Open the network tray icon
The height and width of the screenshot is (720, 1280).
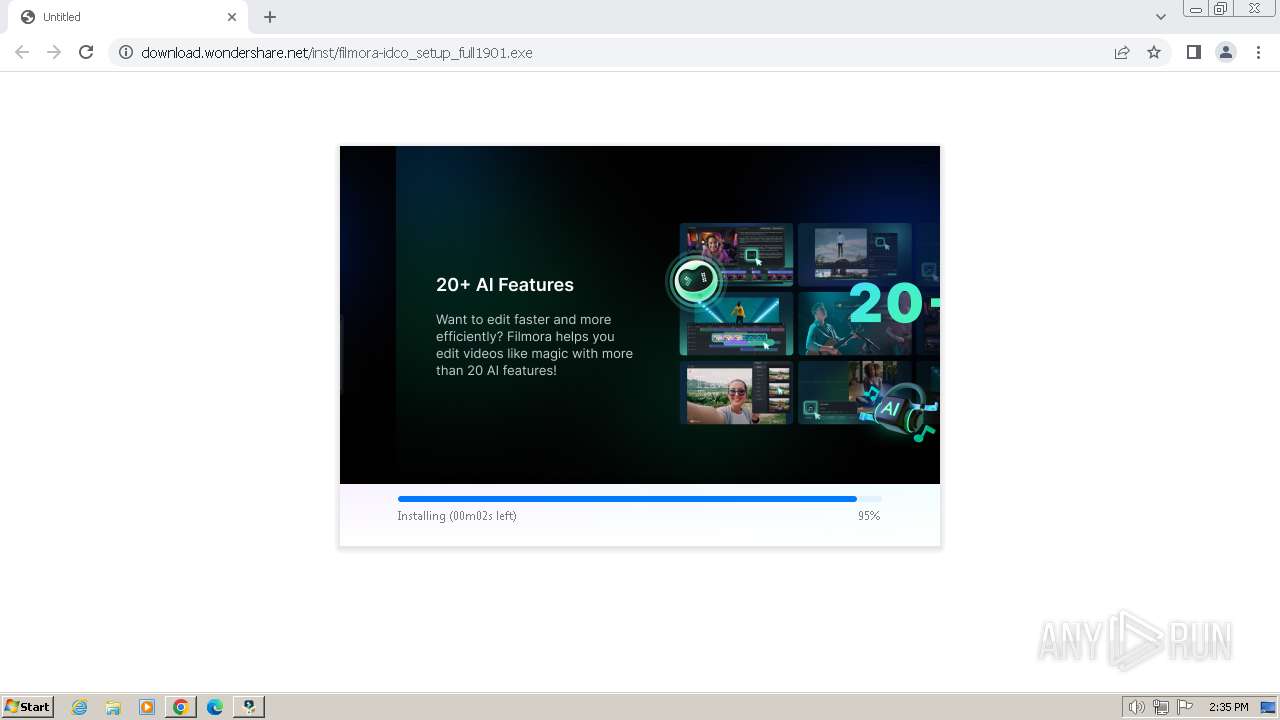pos(1161,707)
